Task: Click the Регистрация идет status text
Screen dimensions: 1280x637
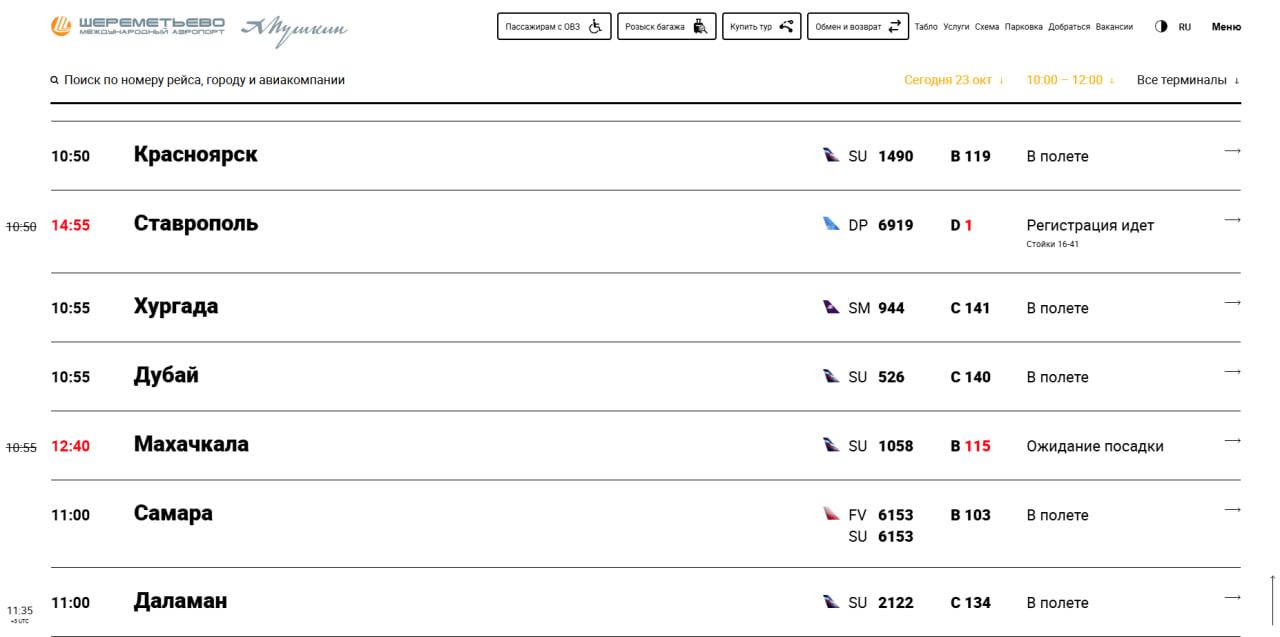Action: coord(1090,225)
